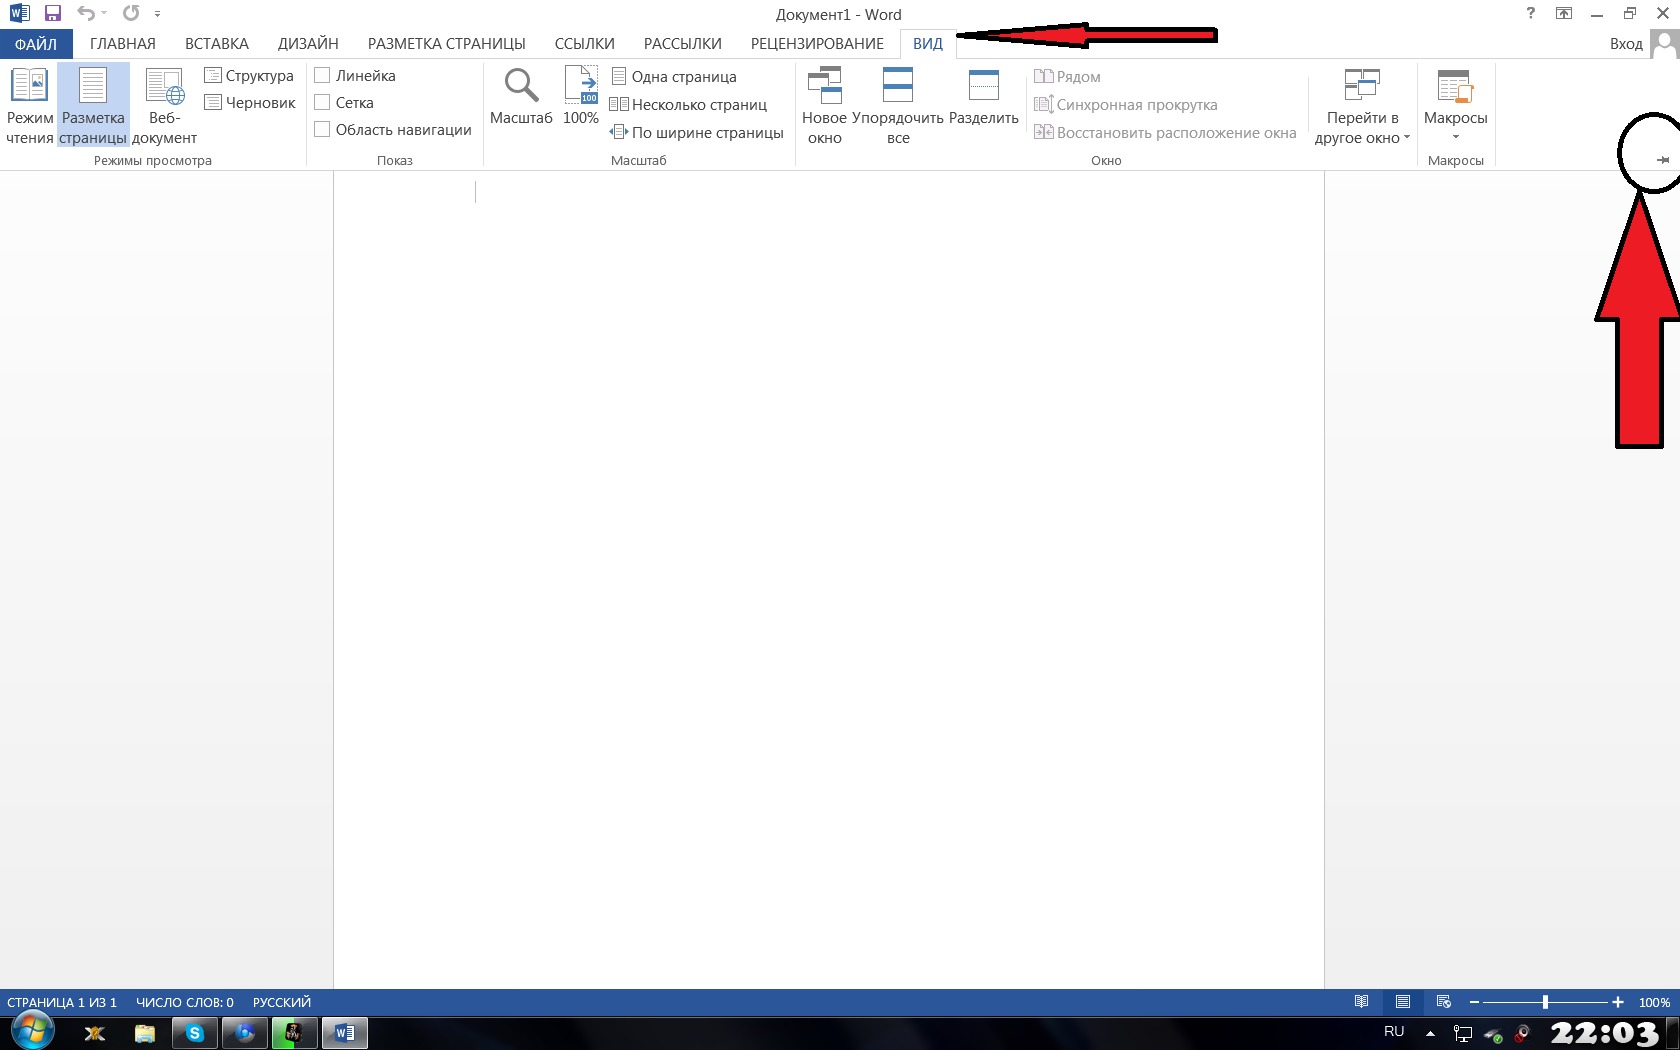This screenshot has width=1680, height=1050.
Task: Open Windows Start menu
Action: pyautogui.click(x=33, y=1032)
